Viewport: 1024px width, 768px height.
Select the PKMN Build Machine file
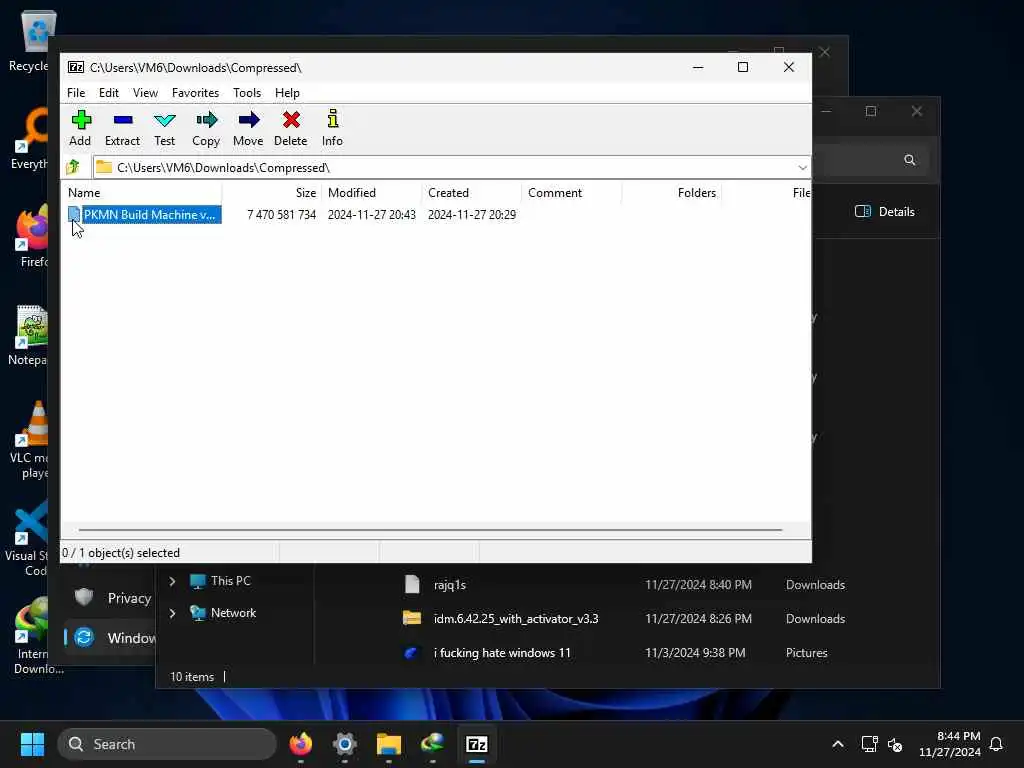point(144,214)
